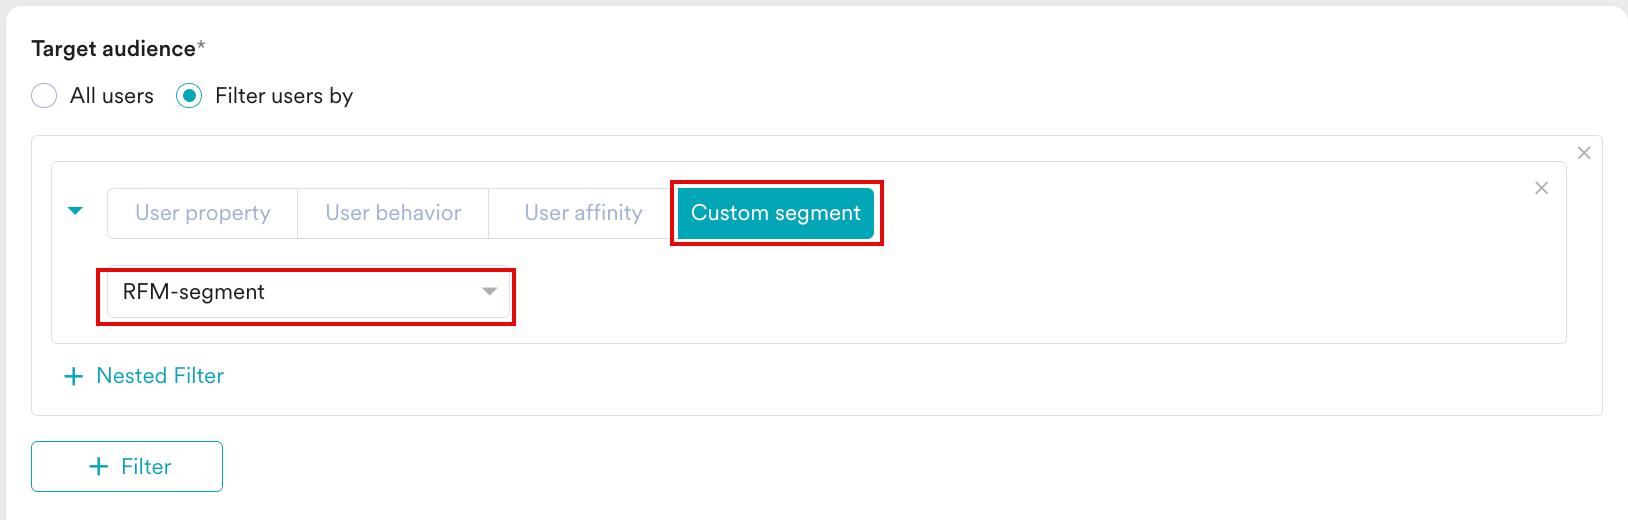Switch to the User affinity tab
This screenshot has width=1628, height=520.
583,213
